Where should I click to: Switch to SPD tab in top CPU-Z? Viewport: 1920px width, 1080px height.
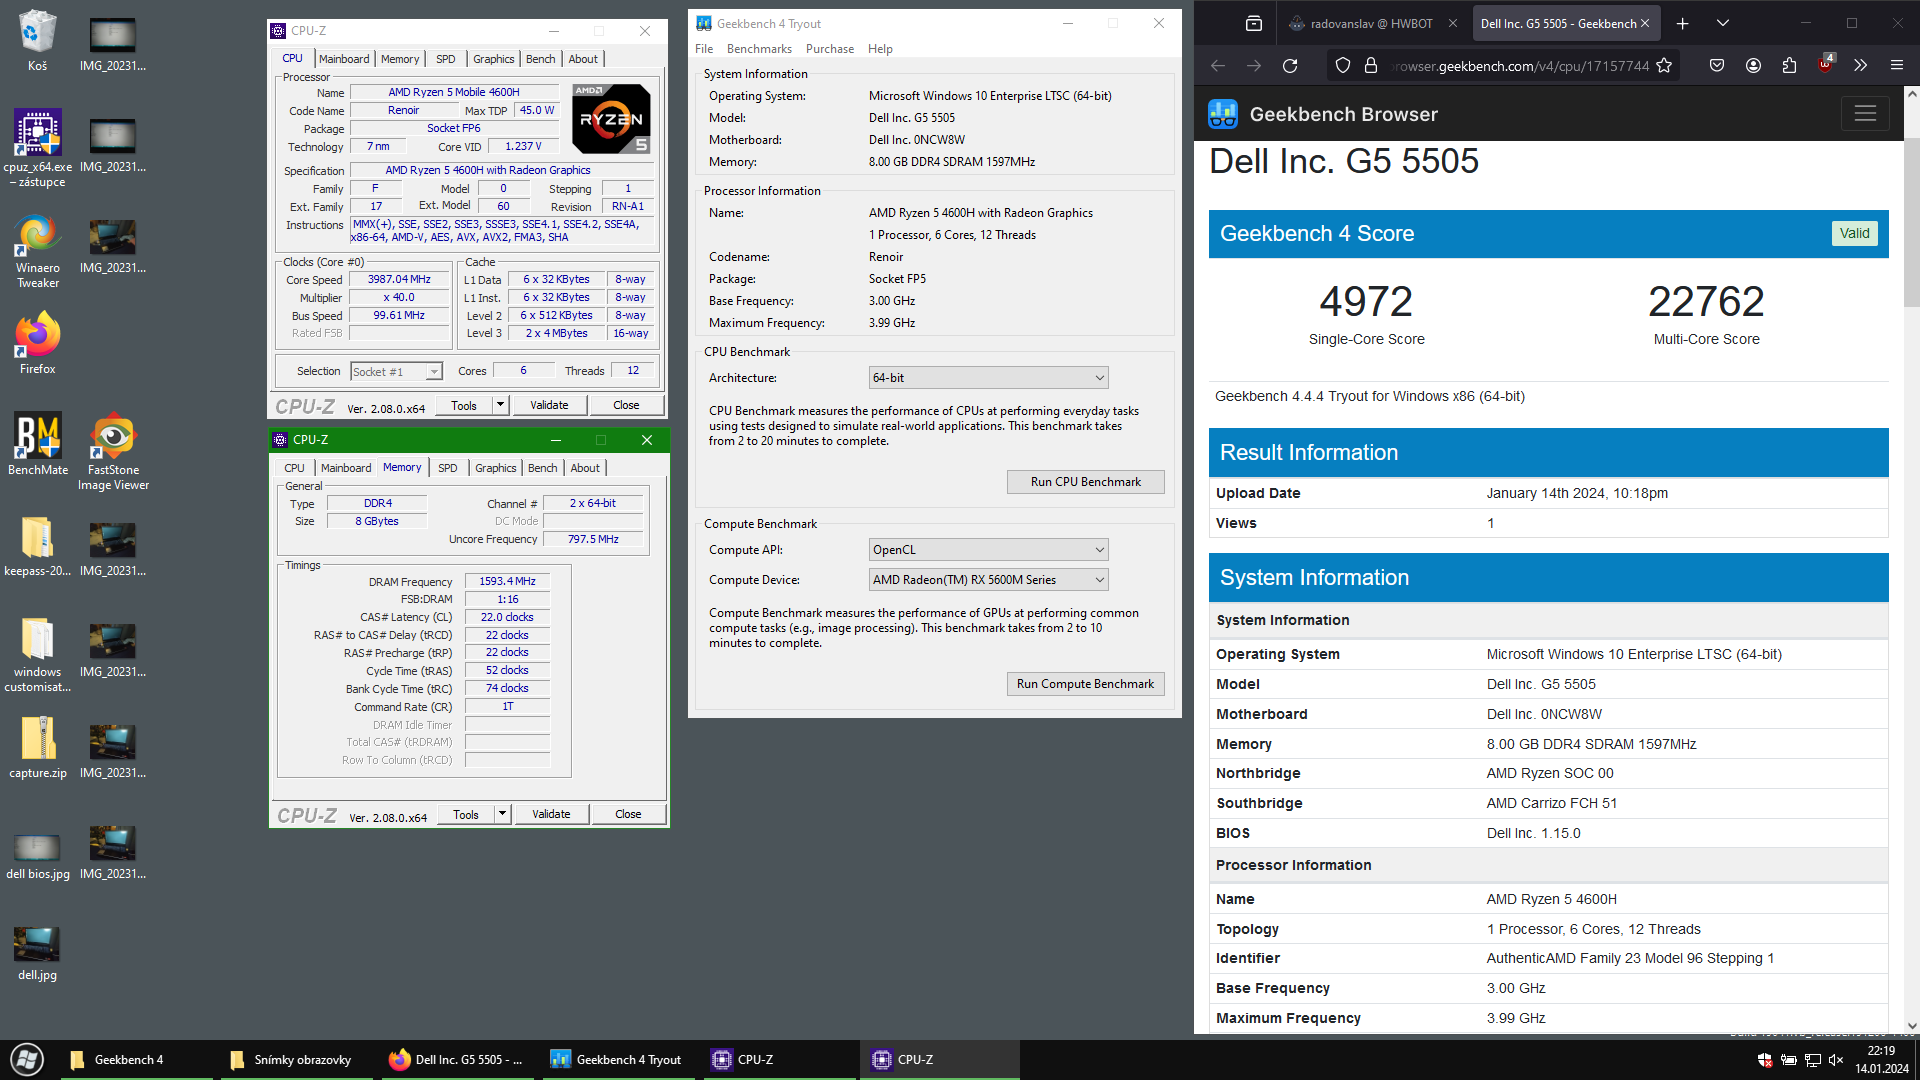pyautogui.click(x=446, y=59)
